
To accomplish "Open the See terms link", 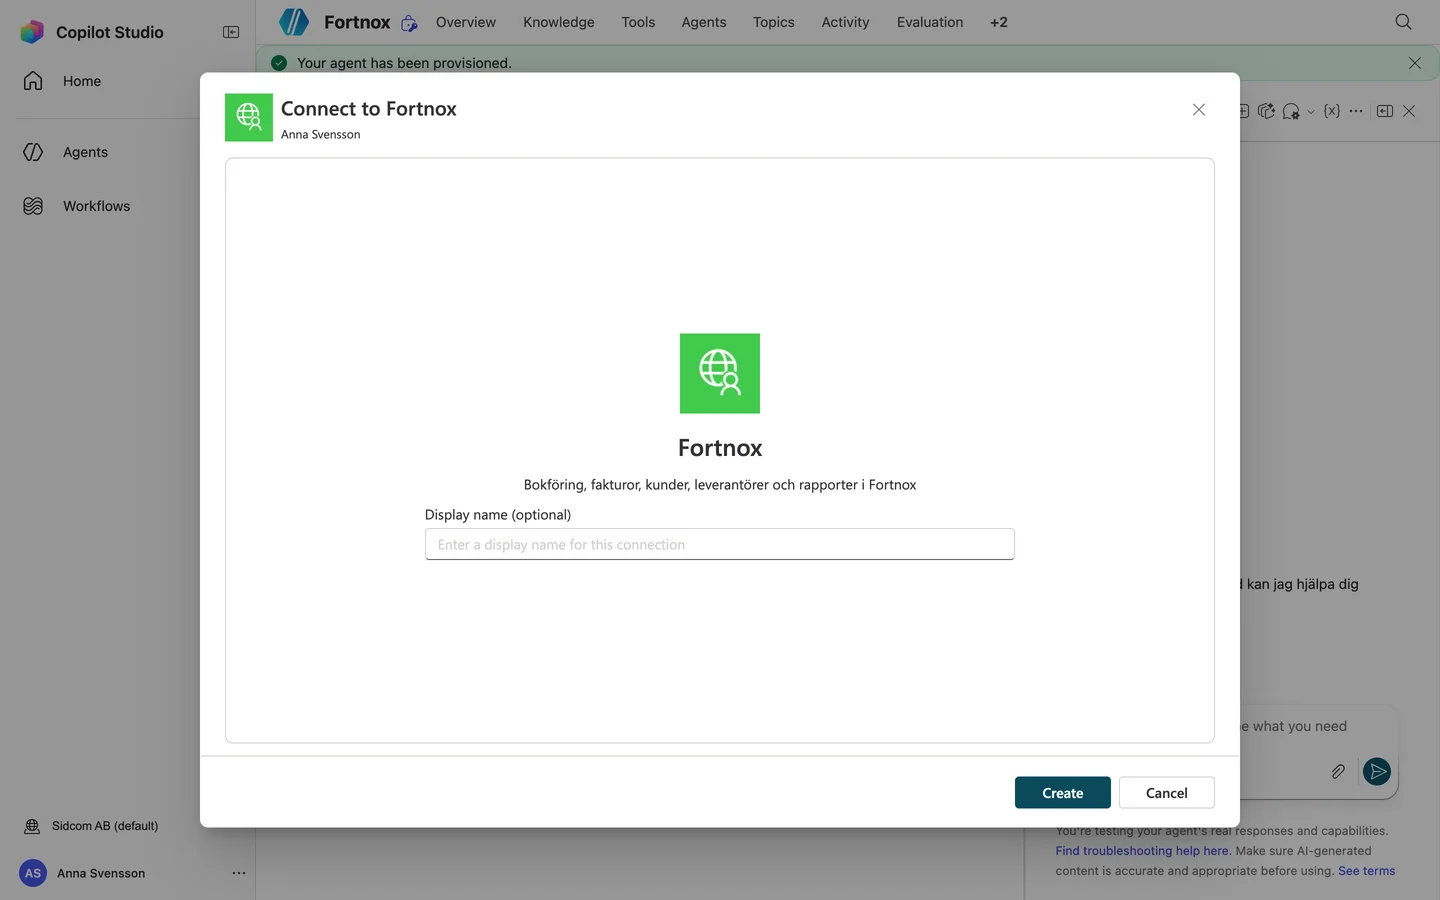I will point(1367,871).
